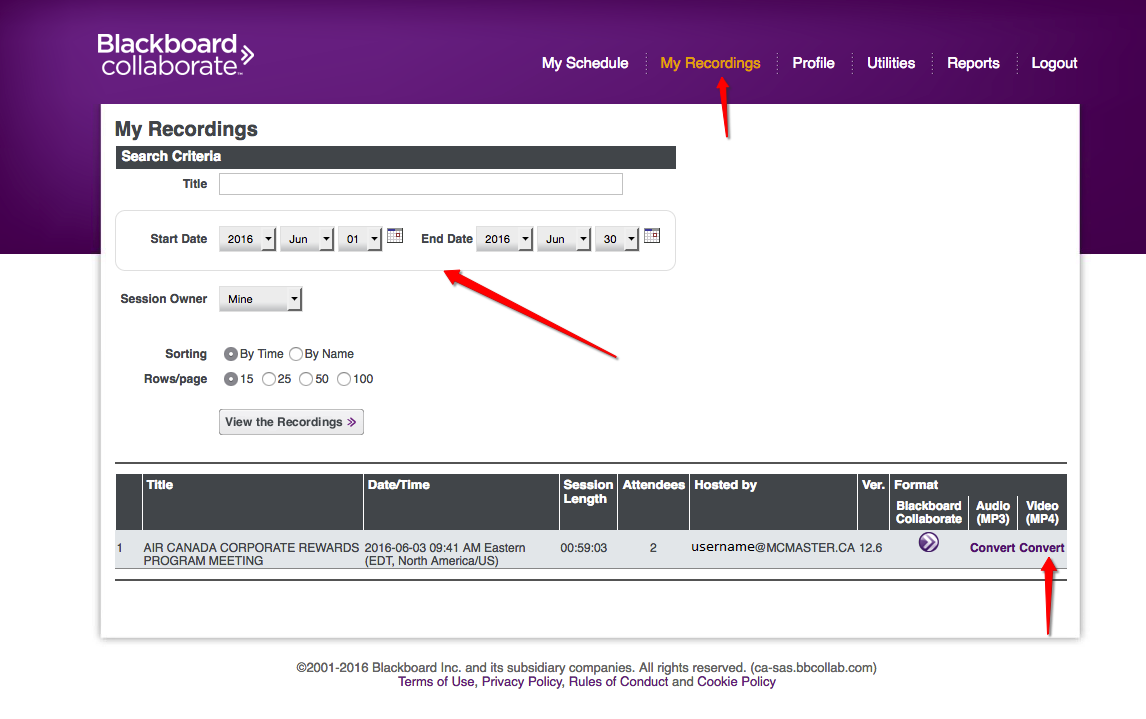Open the Start Date calendar picker icon

click(x=395, y=236)
